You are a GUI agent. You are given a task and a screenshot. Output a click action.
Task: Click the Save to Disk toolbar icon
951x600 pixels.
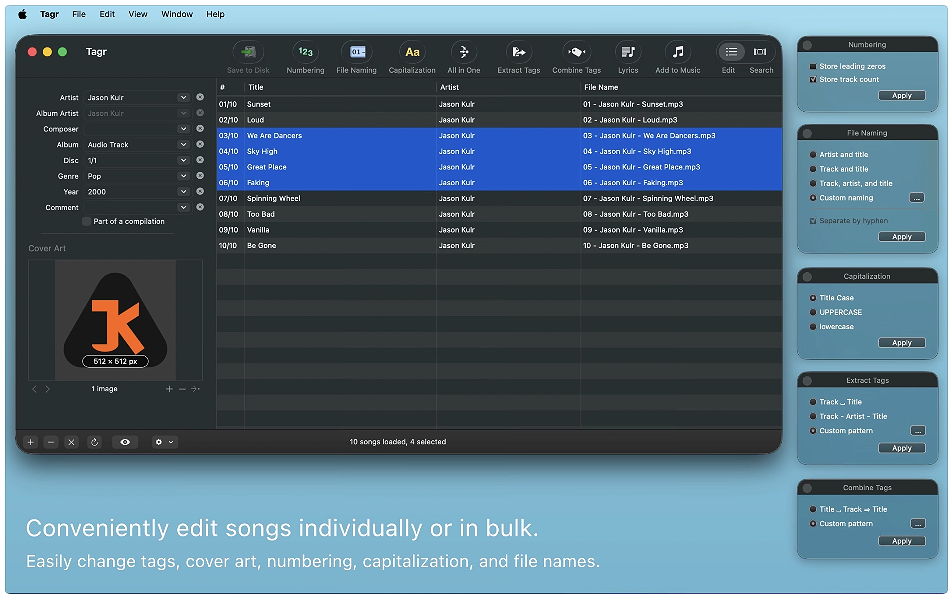point(248,52)
